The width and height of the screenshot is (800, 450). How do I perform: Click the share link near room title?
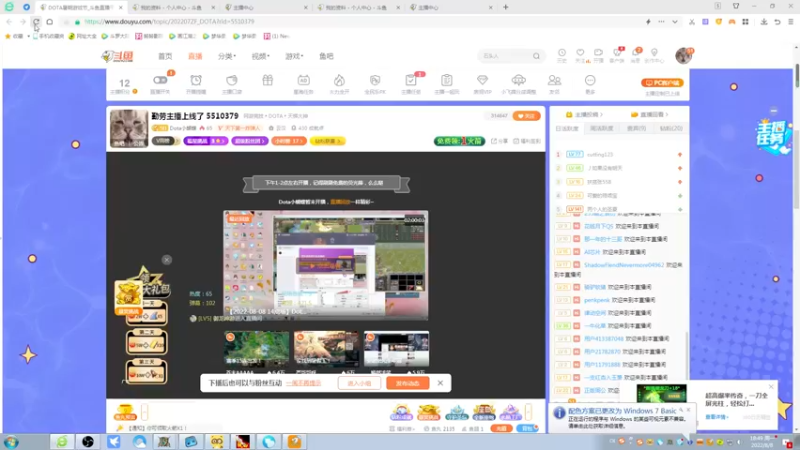coord(499,141)
